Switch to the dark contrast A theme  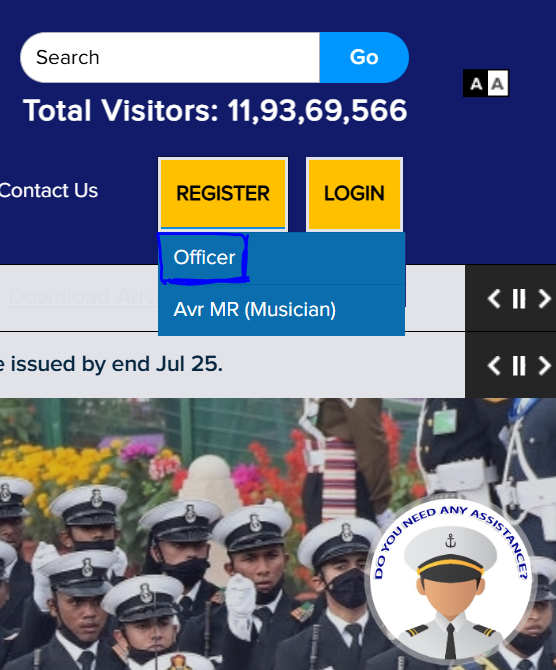(475, 83)
